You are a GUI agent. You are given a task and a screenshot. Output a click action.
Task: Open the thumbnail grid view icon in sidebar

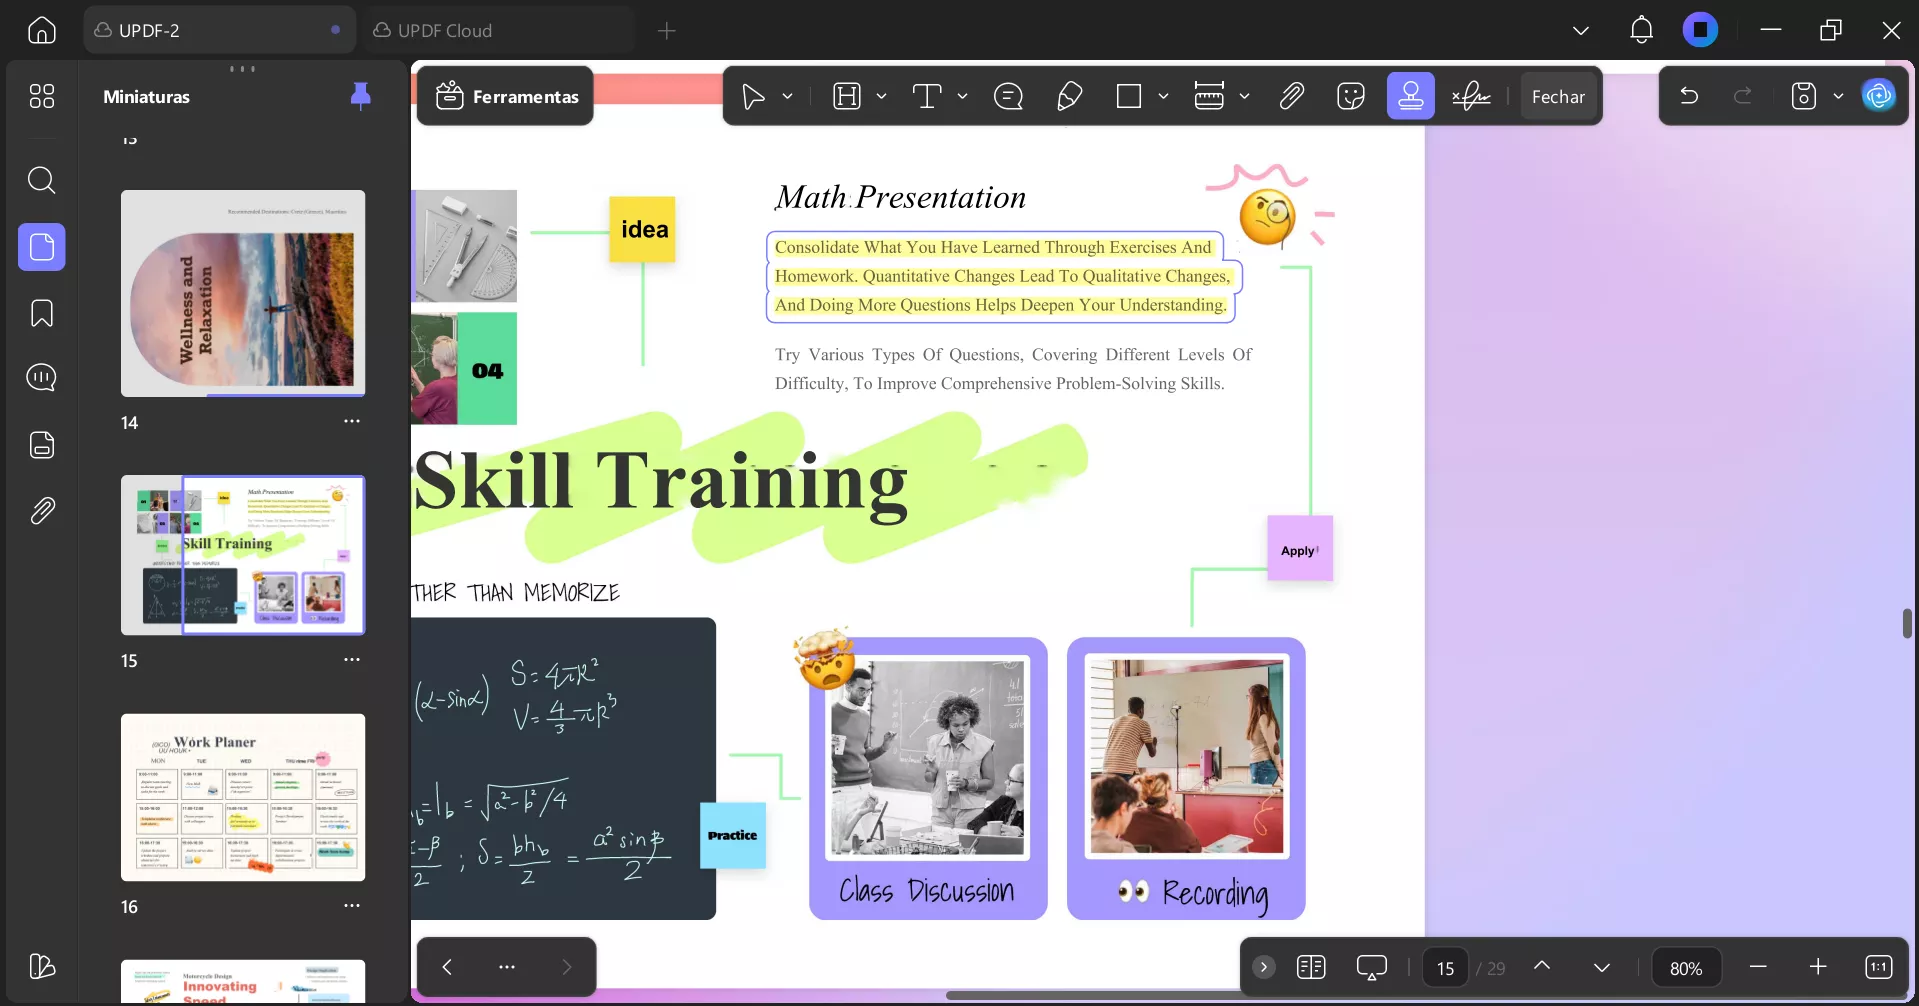coord(42,96)
